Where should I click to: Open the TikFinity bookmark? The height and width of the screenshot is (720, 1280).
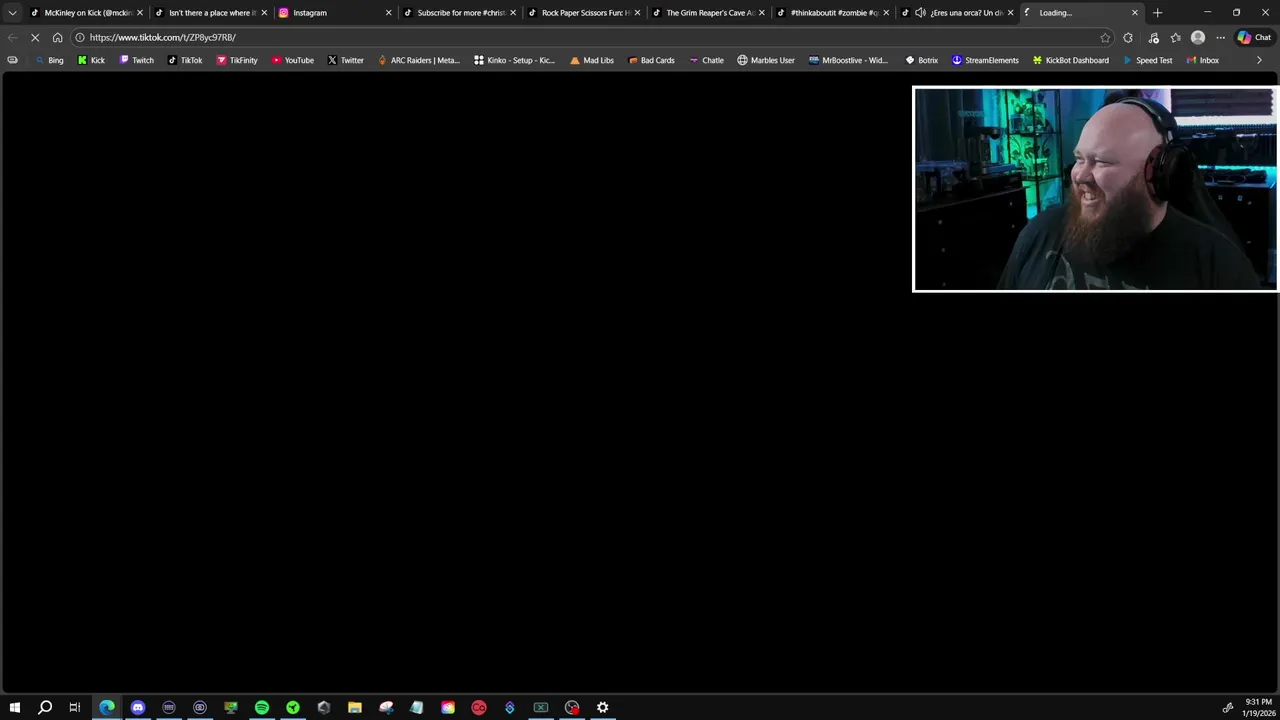tap(237, 60)
